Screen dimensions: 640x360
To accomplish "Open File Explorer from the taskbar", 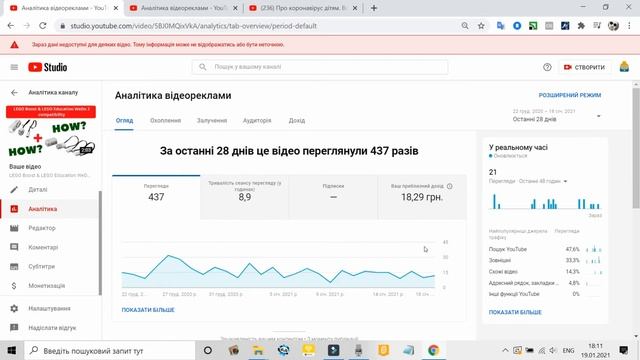I will point(258,350).
